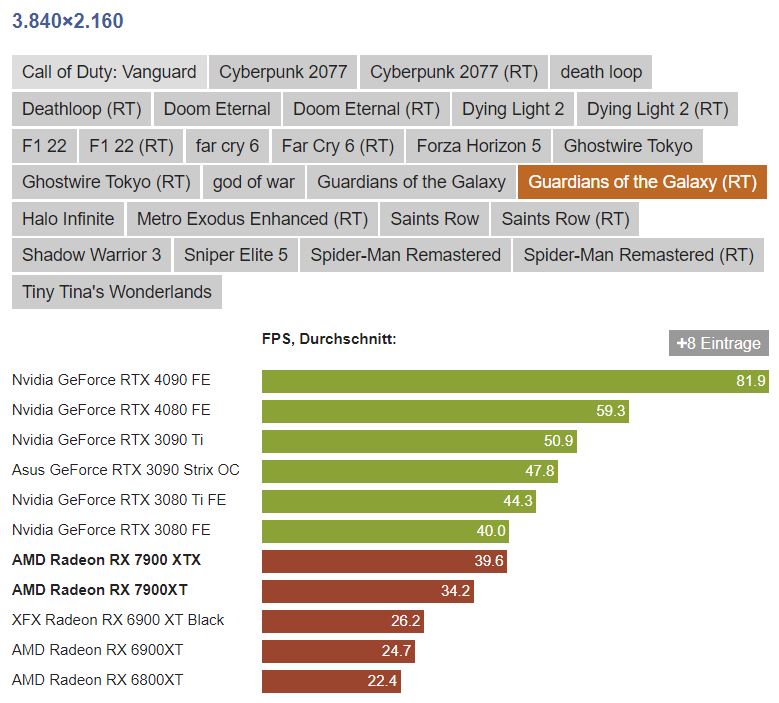Select the Saints Row (RT) tab

pyautogui.click(x=565, y=219)
